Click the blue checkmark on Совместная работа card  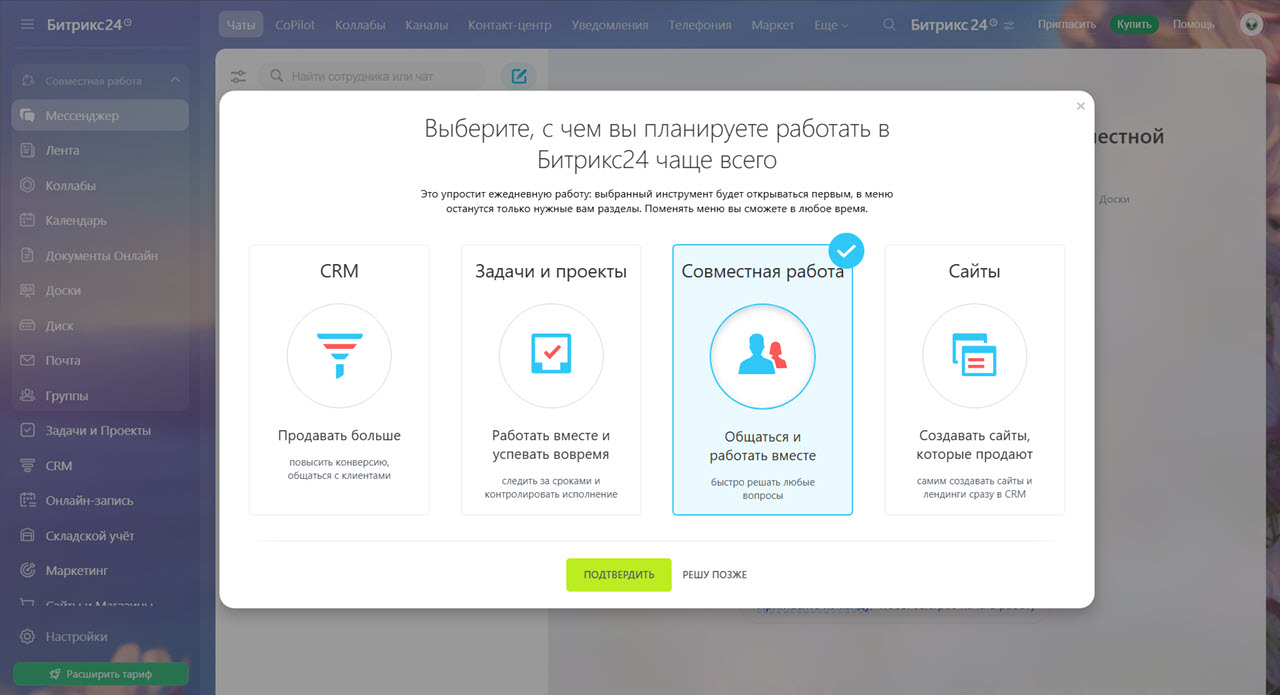[847, 251]
